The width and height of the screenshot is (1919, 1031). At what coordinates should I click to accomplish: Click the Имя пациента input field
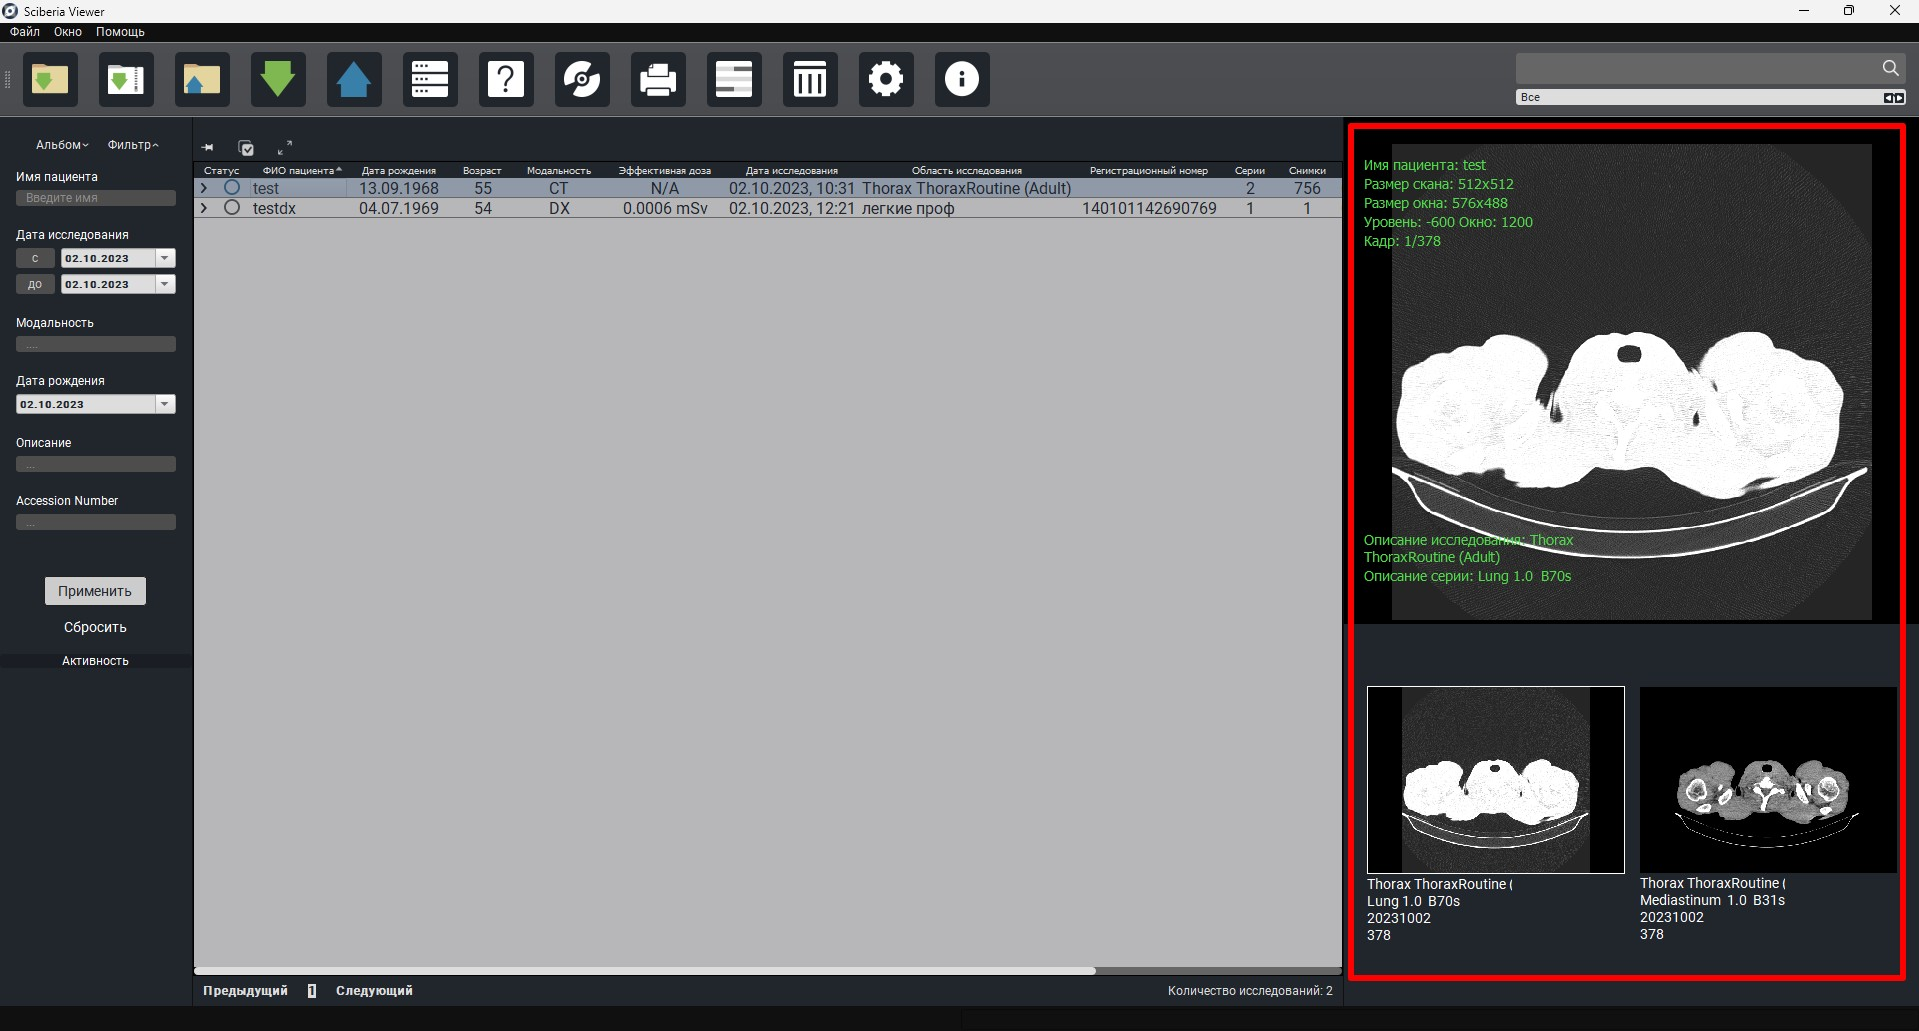pyautogui.click(x=96, y=198)
